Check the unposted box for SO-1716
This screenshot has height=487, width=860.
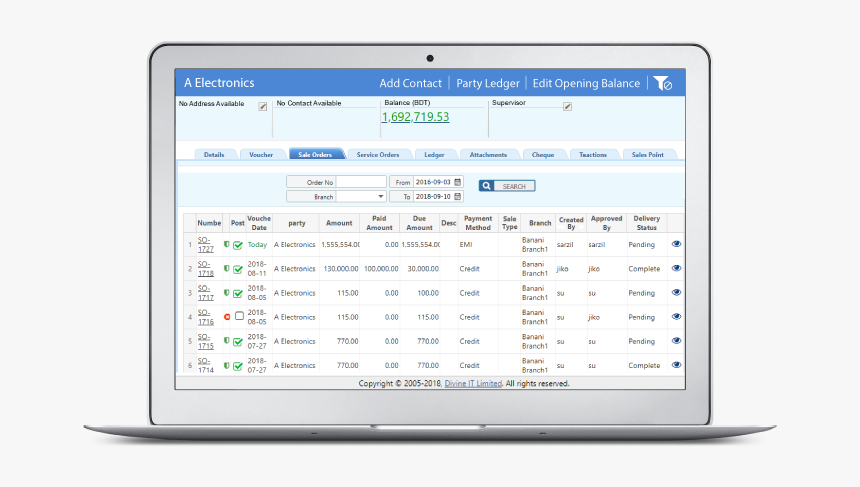pyautogui.click(x=239, y=316)
